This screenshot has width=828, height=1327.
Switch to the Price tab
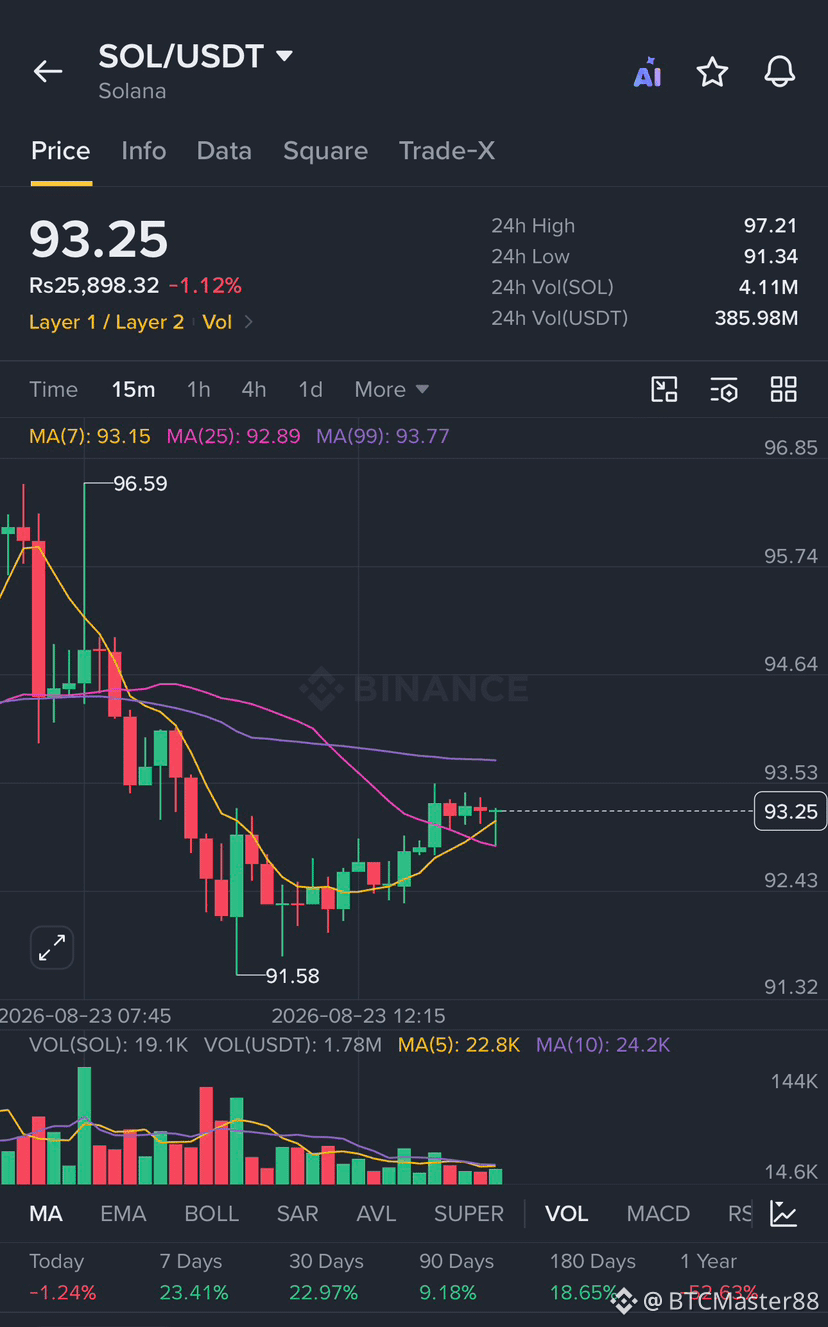[61, 151]
